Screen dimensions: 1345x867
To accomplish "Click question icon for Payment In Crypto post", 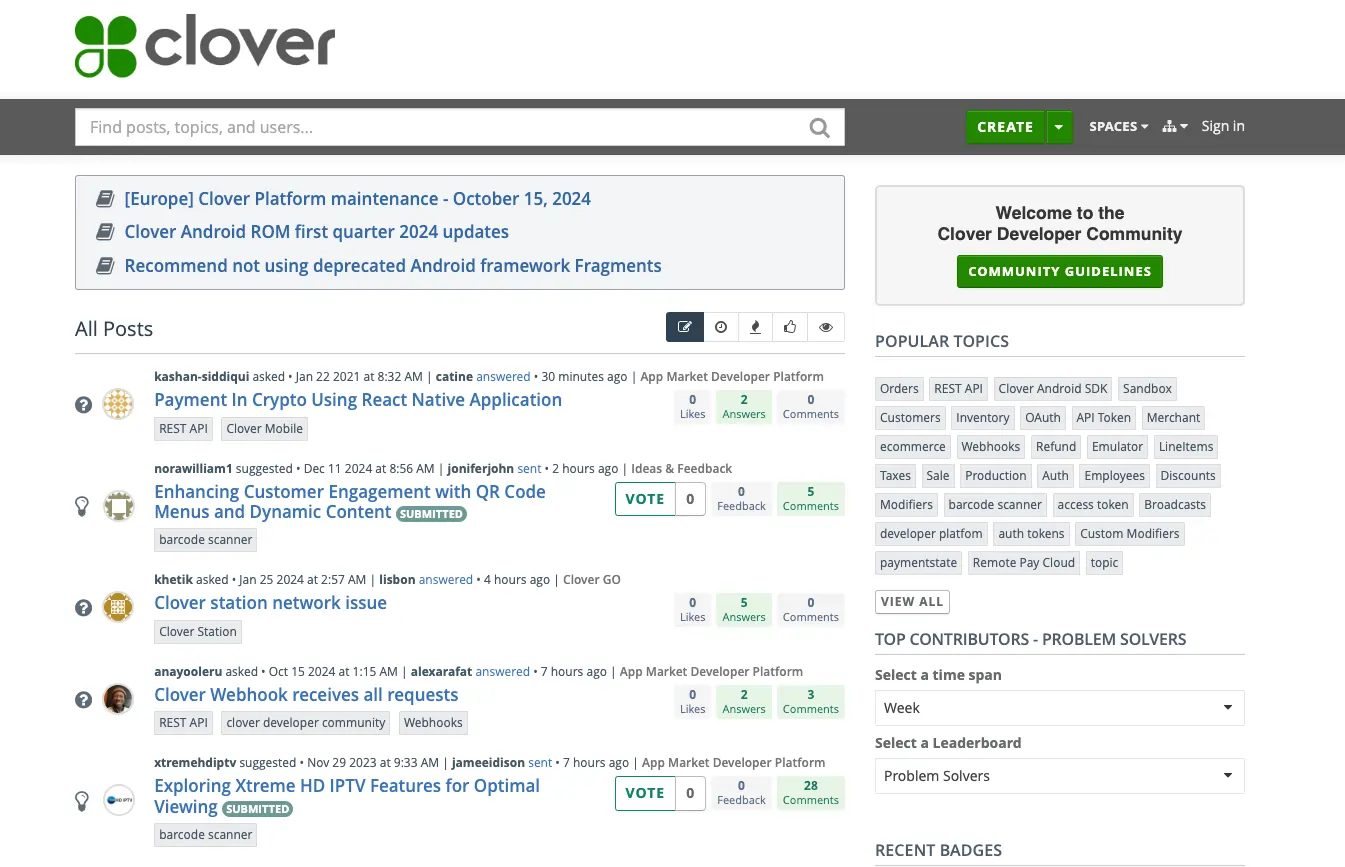I will [84, 405].
